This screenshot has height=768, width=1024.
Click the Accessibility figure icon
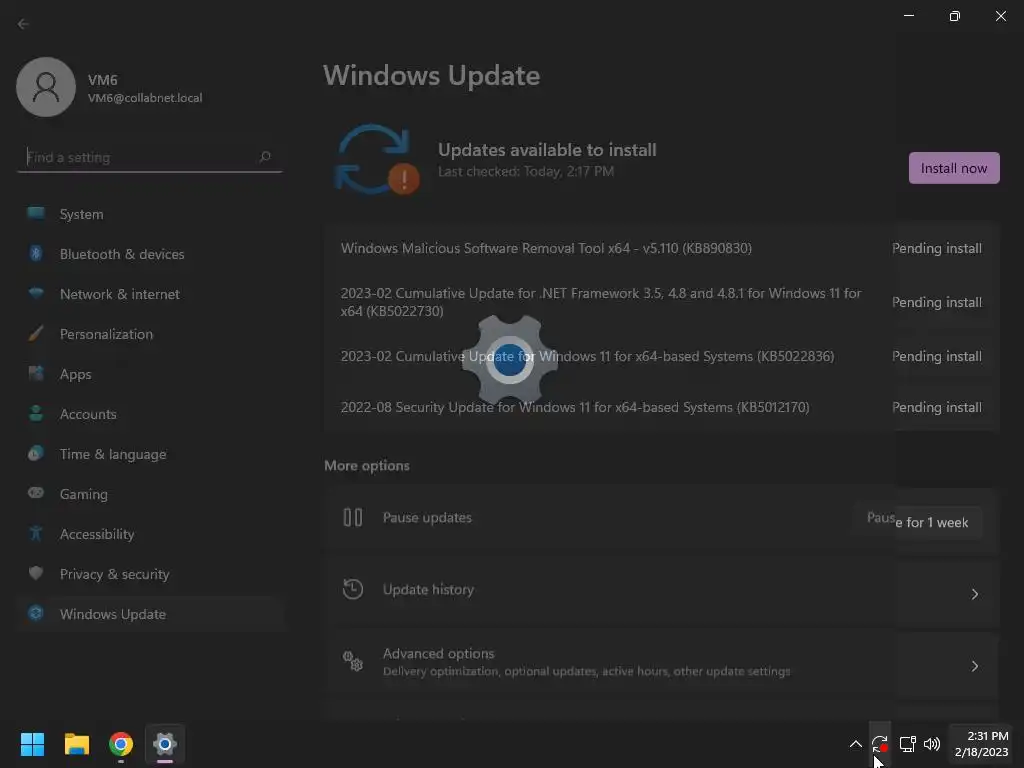(36, 533)
